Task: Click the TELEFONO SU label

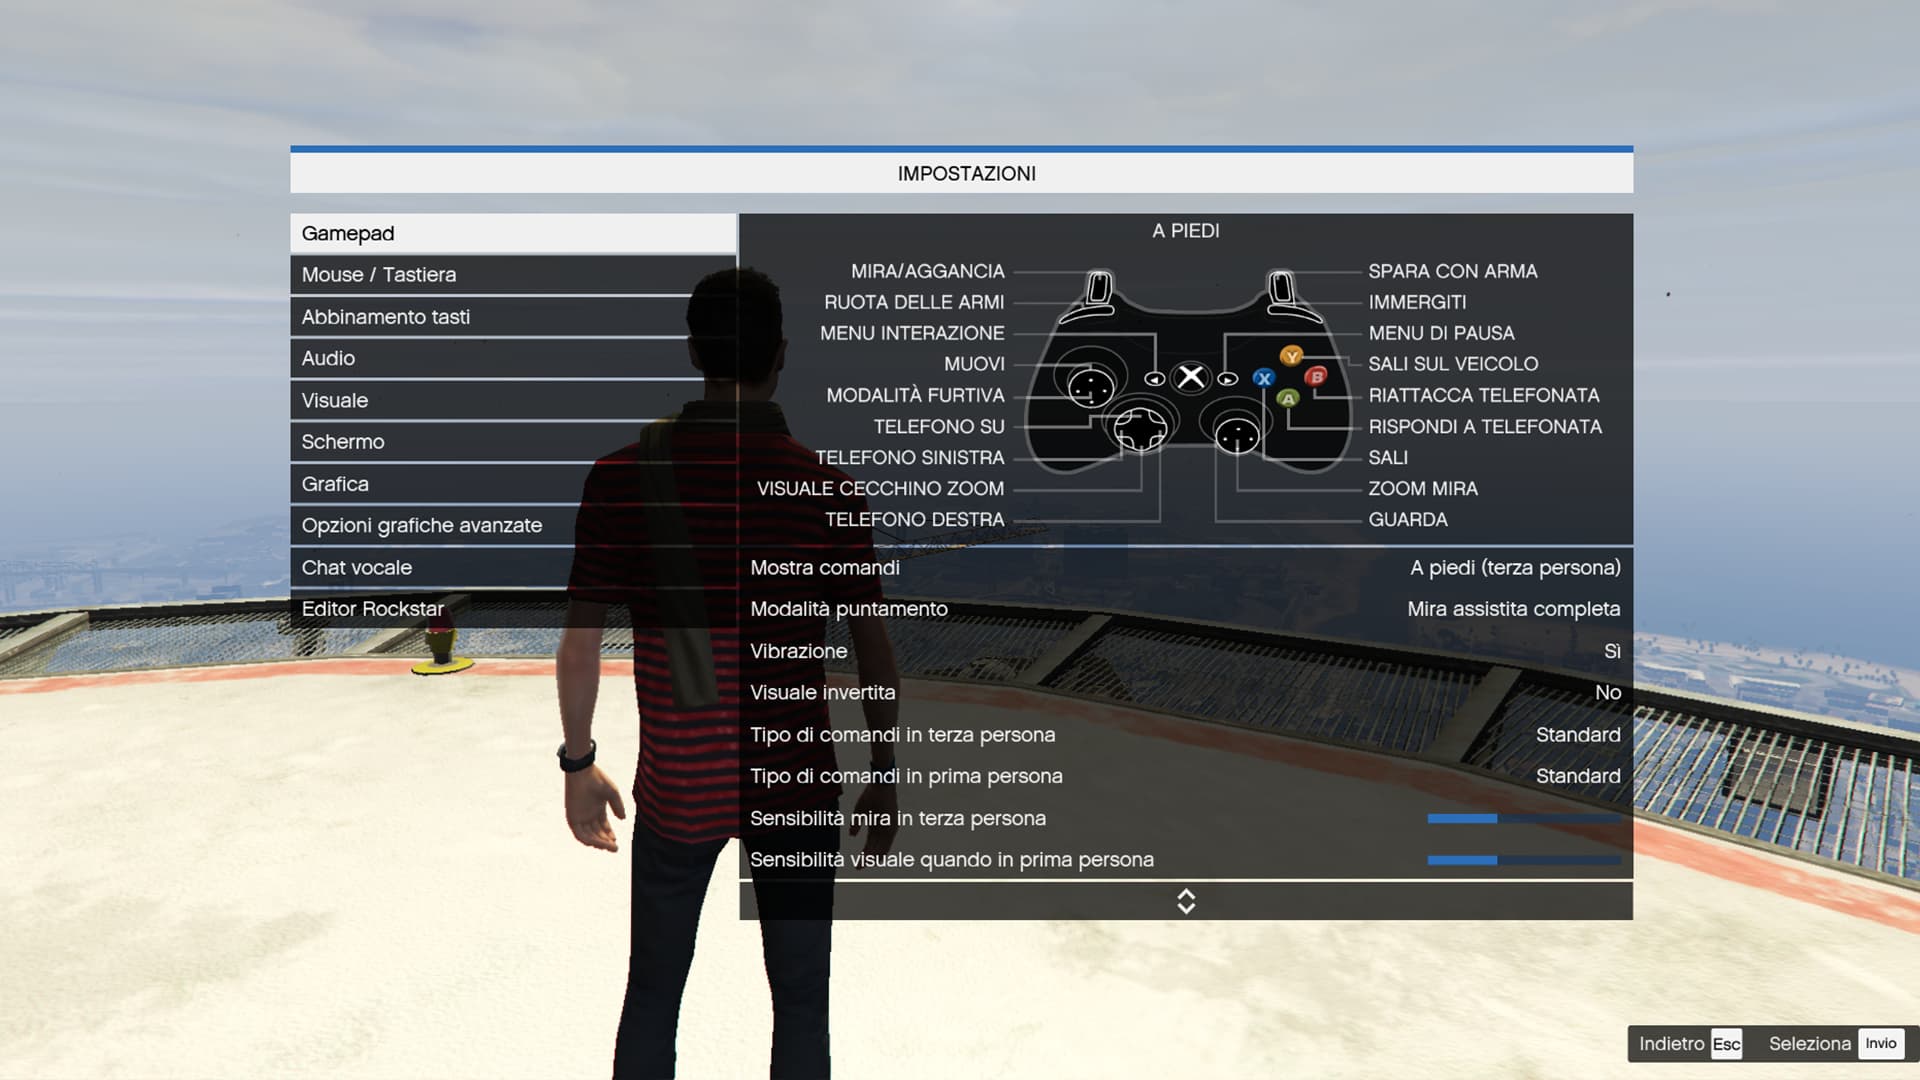Action: [x=939, y=426]
